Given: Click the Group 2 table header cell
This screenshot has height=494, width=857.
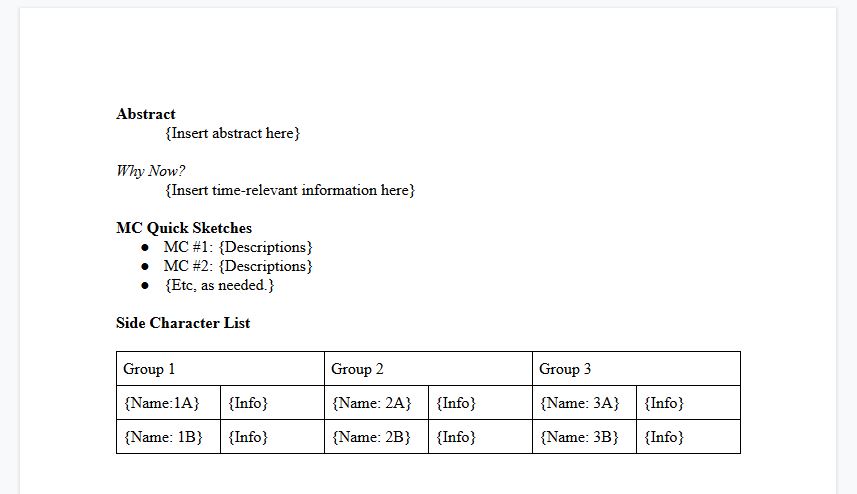Looking at the screenshot, I should coord(428,369).
